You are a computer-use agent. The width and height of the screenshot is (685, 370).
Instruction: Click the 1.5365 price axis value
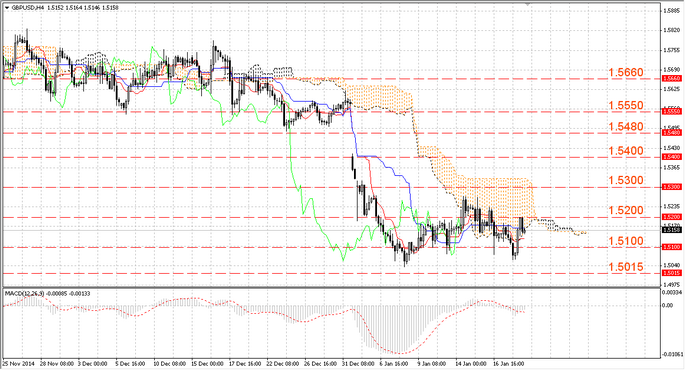tap(671, 167)
